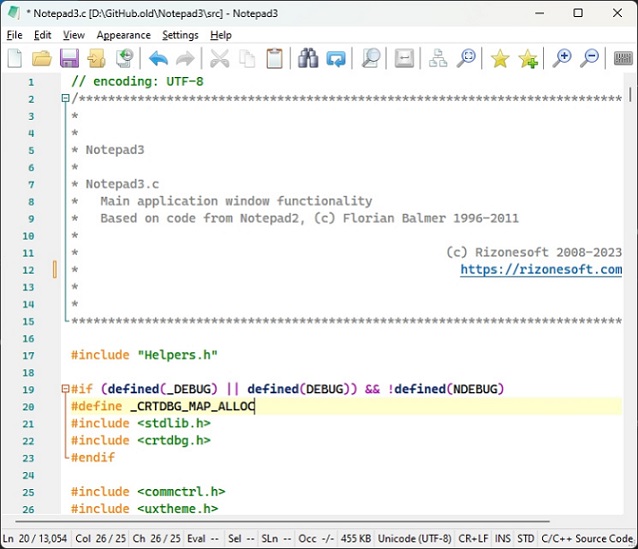Open the Edit menu
Image resolution: width=638 pixels, height=549 pixels.
click(42, 35)
